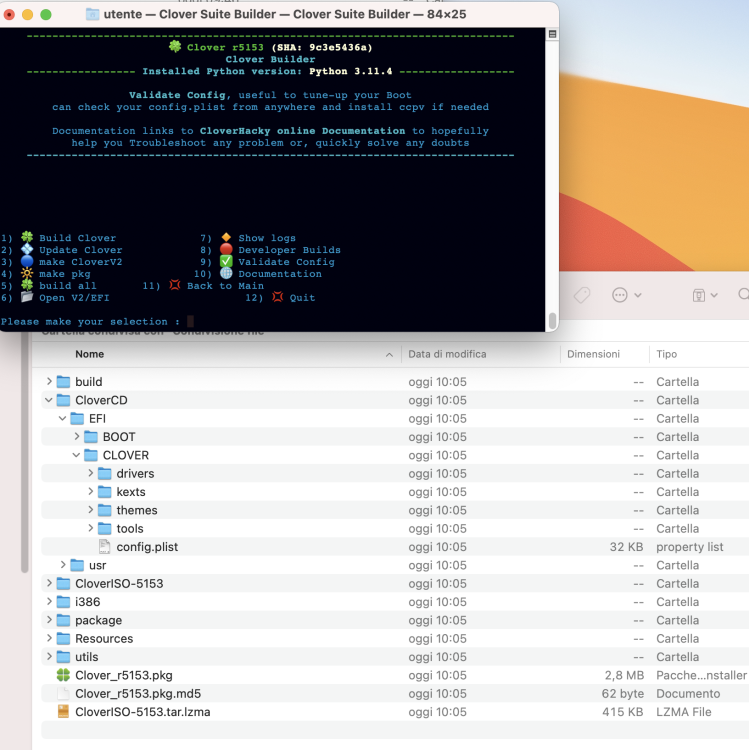
Task: Collapse the EFI folder
Action: [63, 418]
